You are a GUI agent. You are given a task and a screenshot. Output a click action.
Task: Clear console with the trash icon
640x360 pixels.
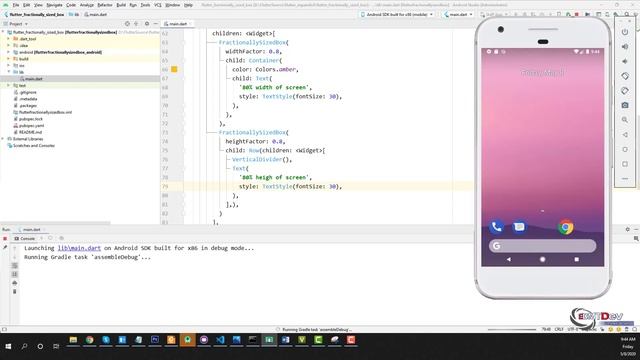pyautogui.click(x=15, y=291)
